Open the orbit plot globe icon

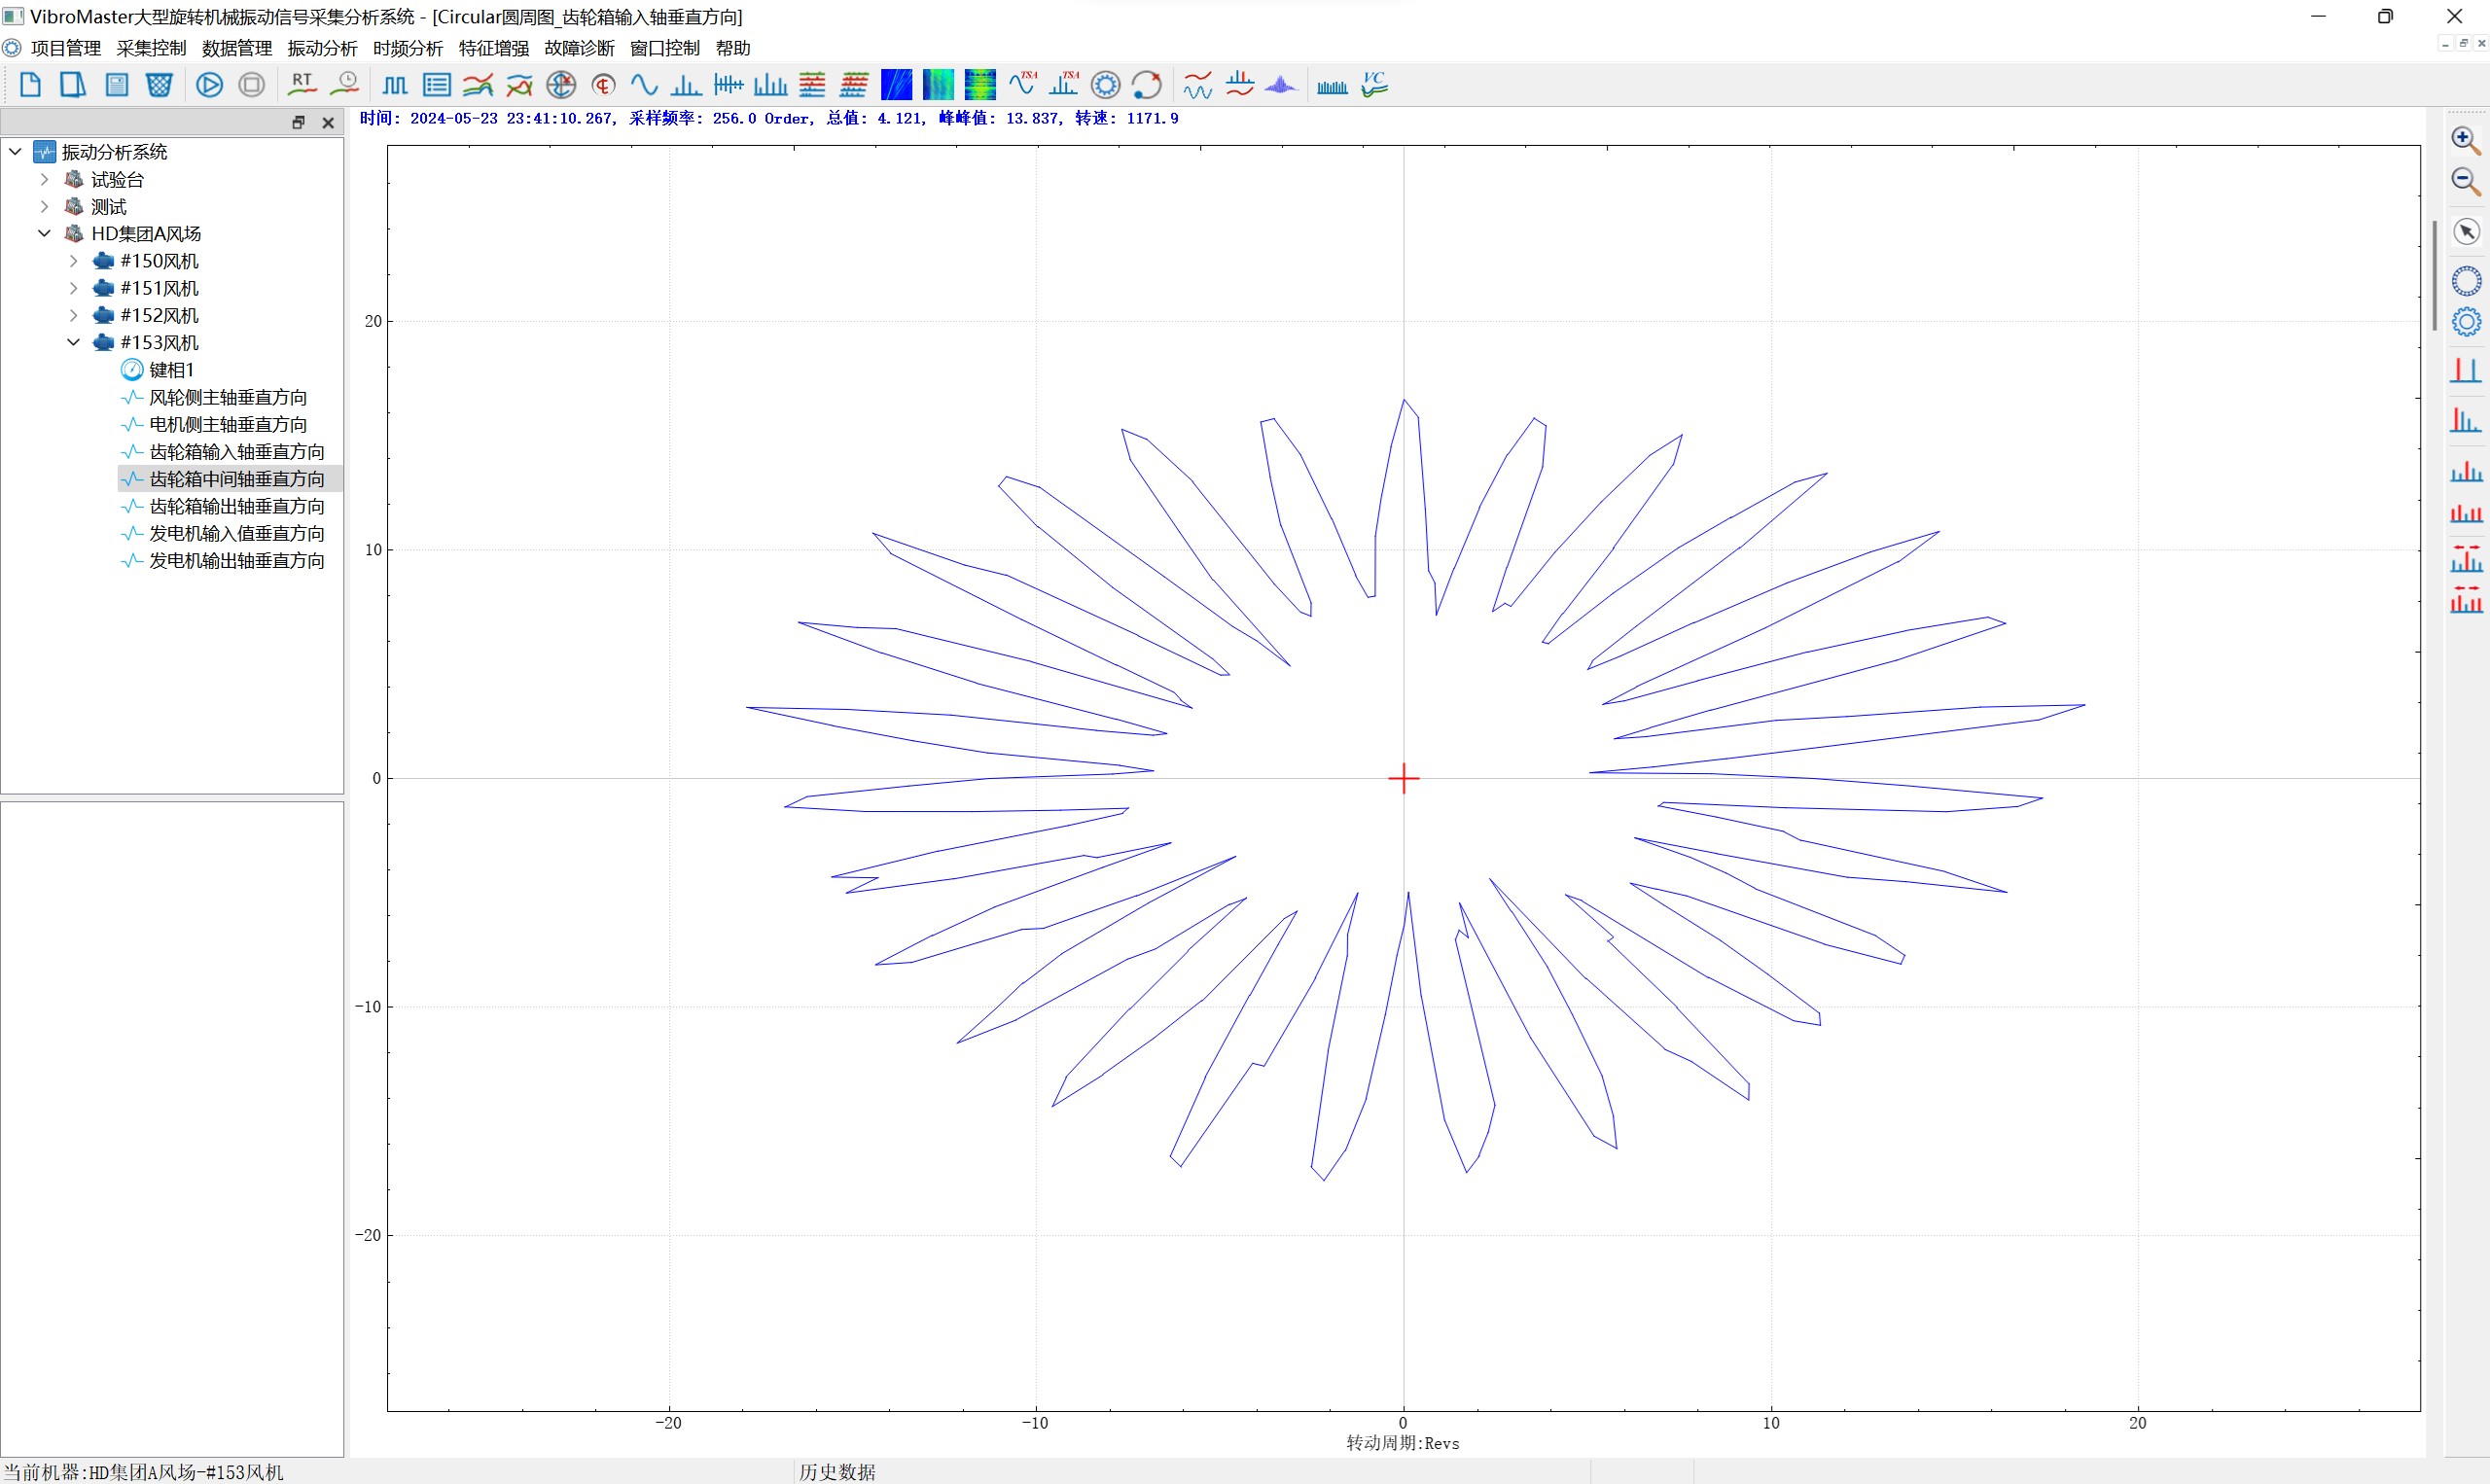click(561, 85)
